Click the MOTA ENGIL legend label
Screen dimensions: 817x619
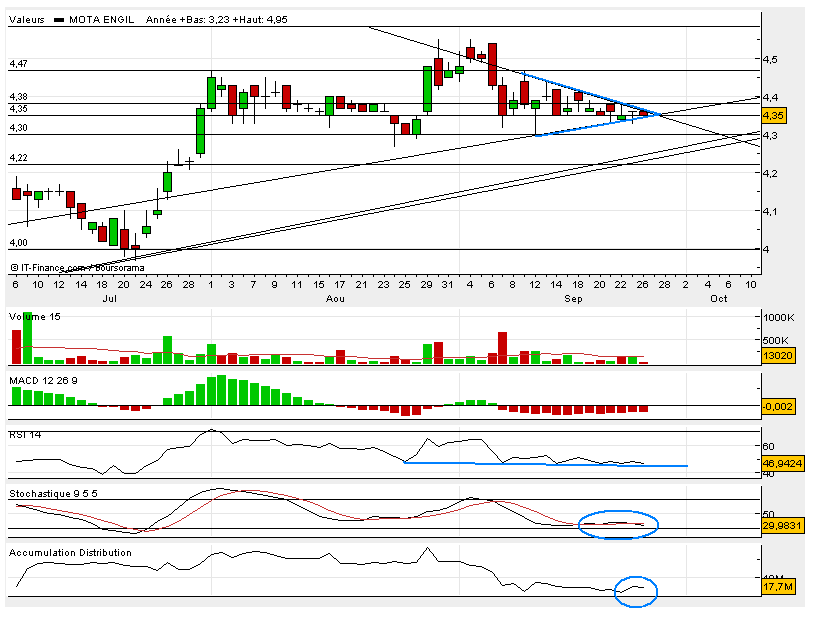[101, 20]
